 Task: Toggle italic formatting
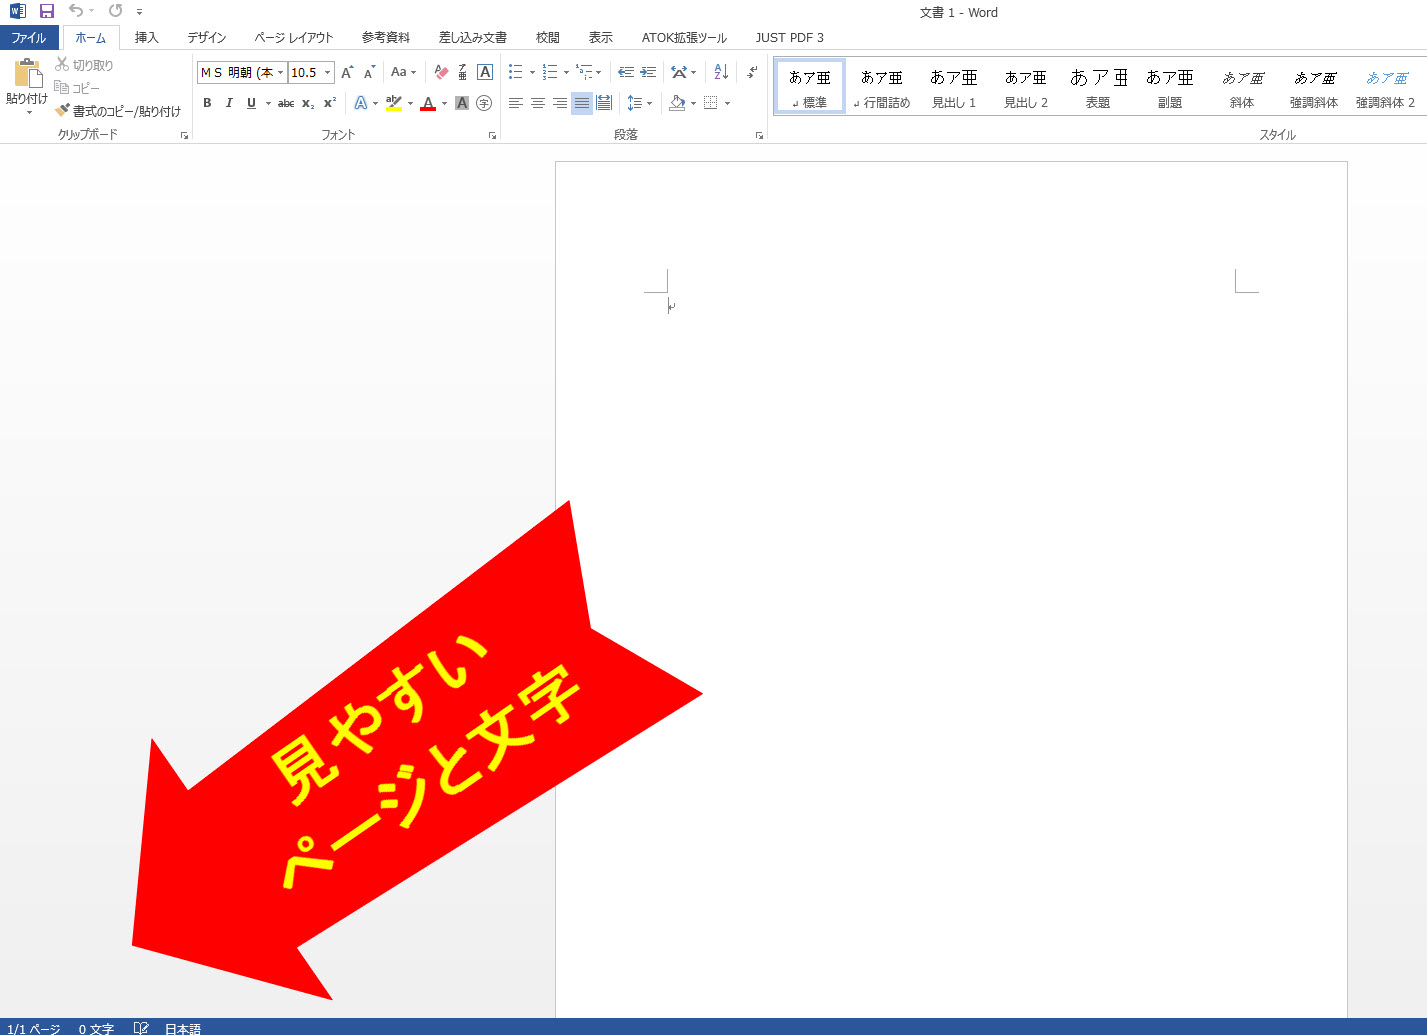click(229, 103)
